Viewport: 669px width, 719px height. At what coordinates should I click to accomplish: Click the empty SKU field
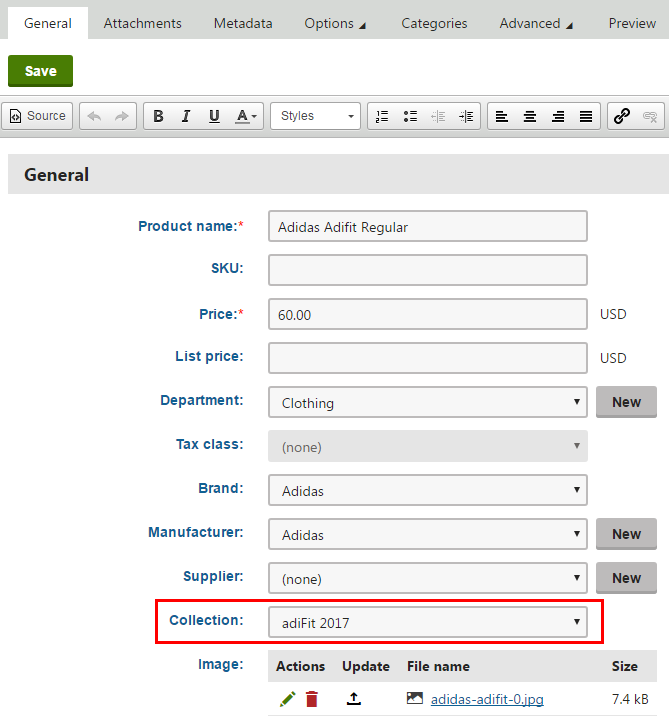click(428, 271)
